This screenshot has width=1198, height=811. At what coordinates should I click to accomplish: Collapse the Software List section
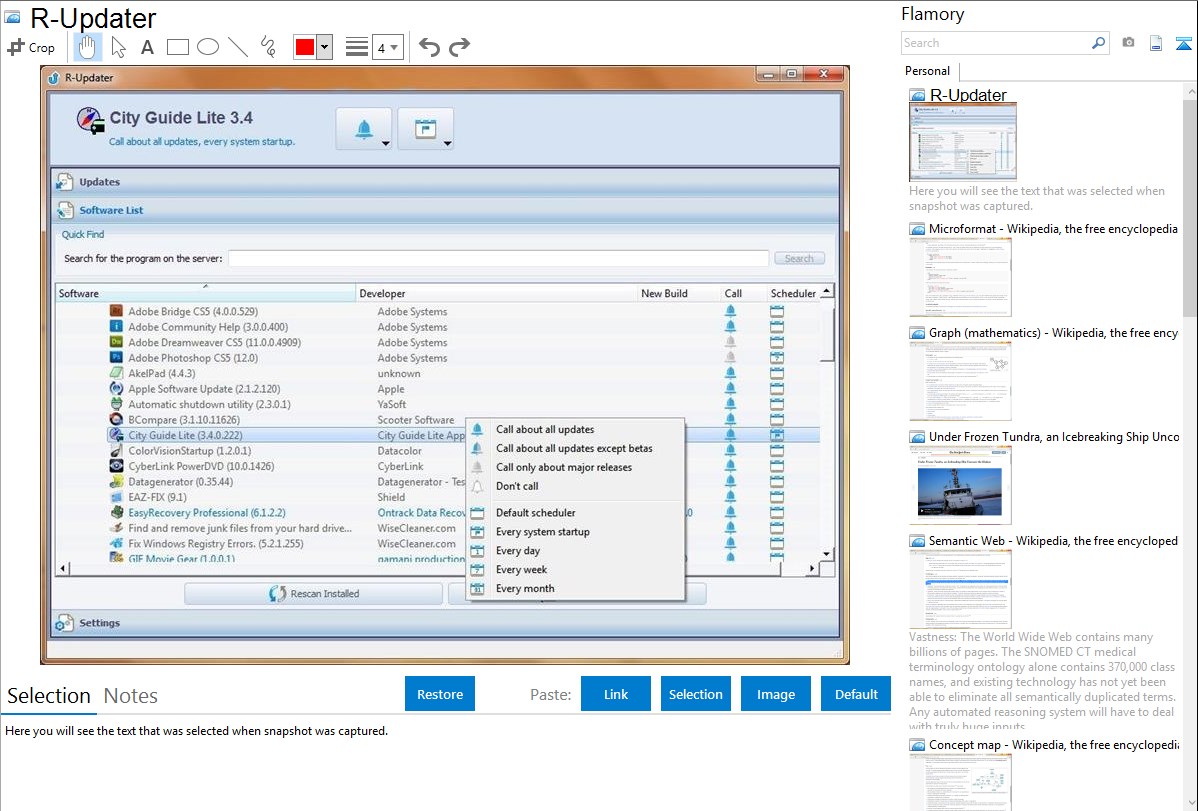tap(446, 210)
